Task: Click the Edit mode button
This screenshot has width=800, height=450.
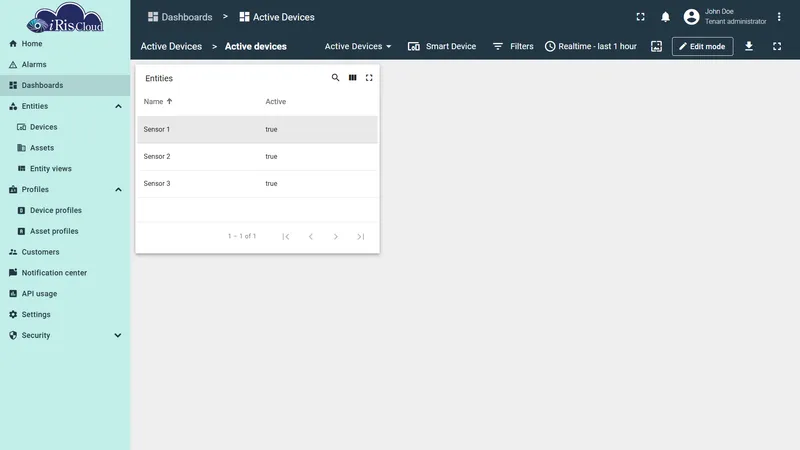Action: tap(703, 46)
